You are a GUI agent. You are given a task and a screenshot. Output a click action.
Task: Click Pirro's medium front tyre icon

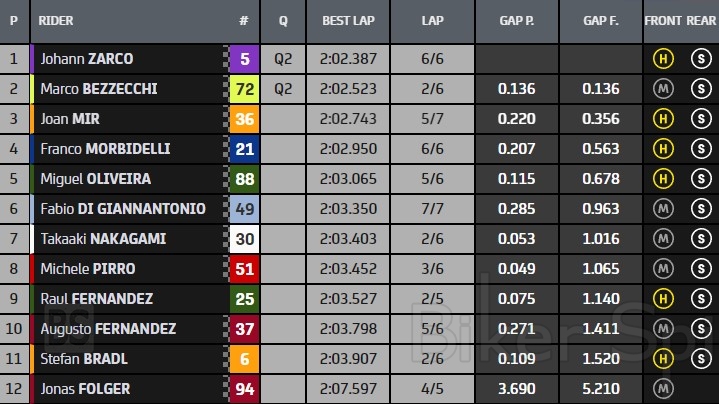(x=662, y=269)
